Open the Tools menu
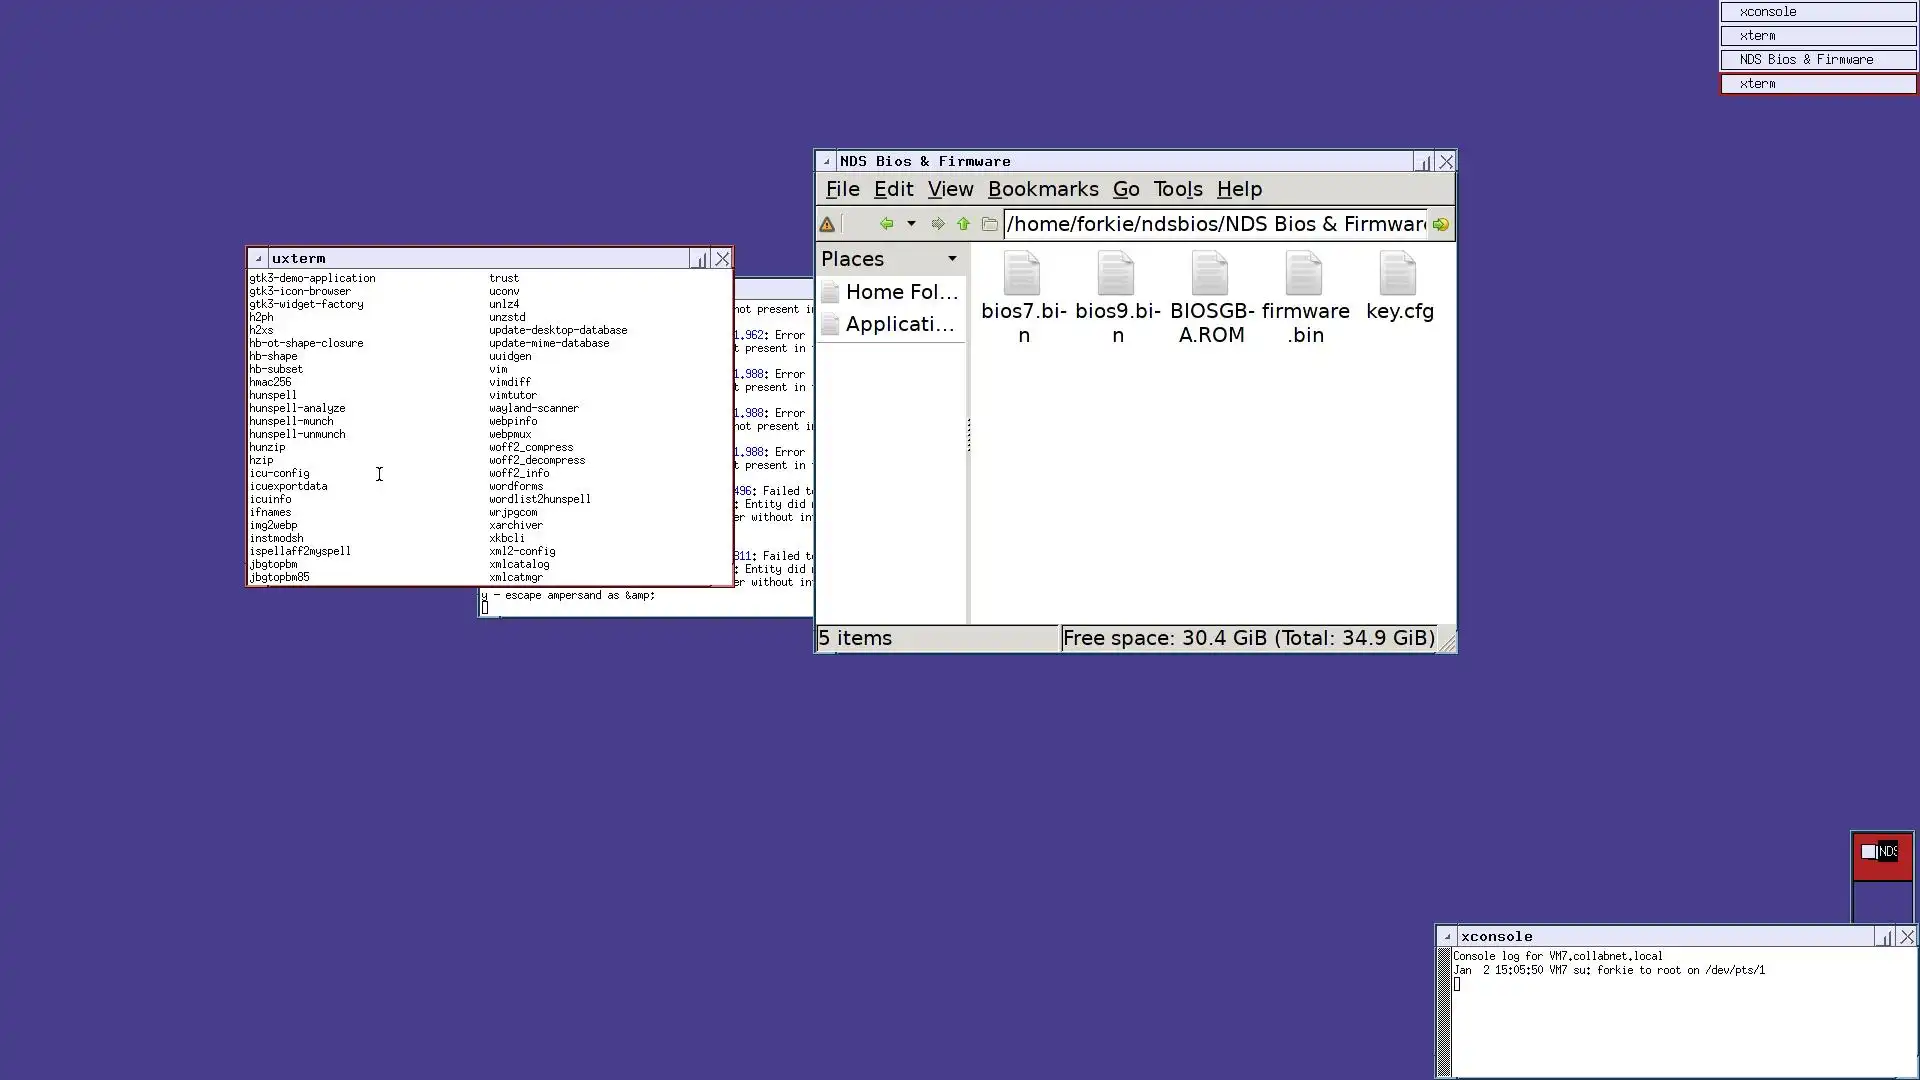The image size is (1920, 1080). coord(1177,189)
